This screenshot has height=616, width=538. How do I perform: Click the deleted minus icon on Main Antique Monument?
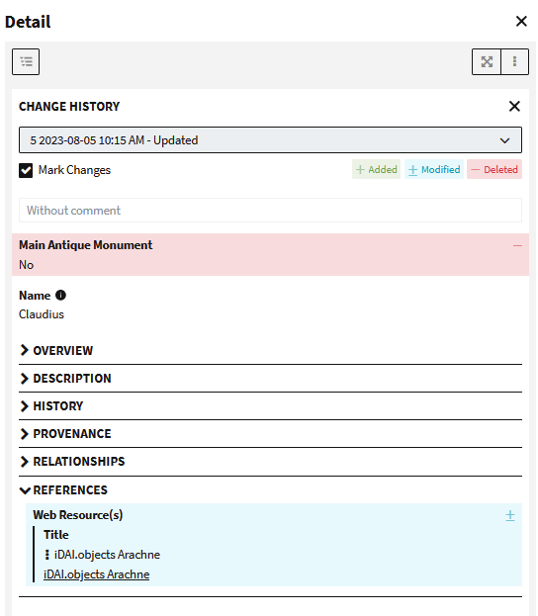coord(517,246)
